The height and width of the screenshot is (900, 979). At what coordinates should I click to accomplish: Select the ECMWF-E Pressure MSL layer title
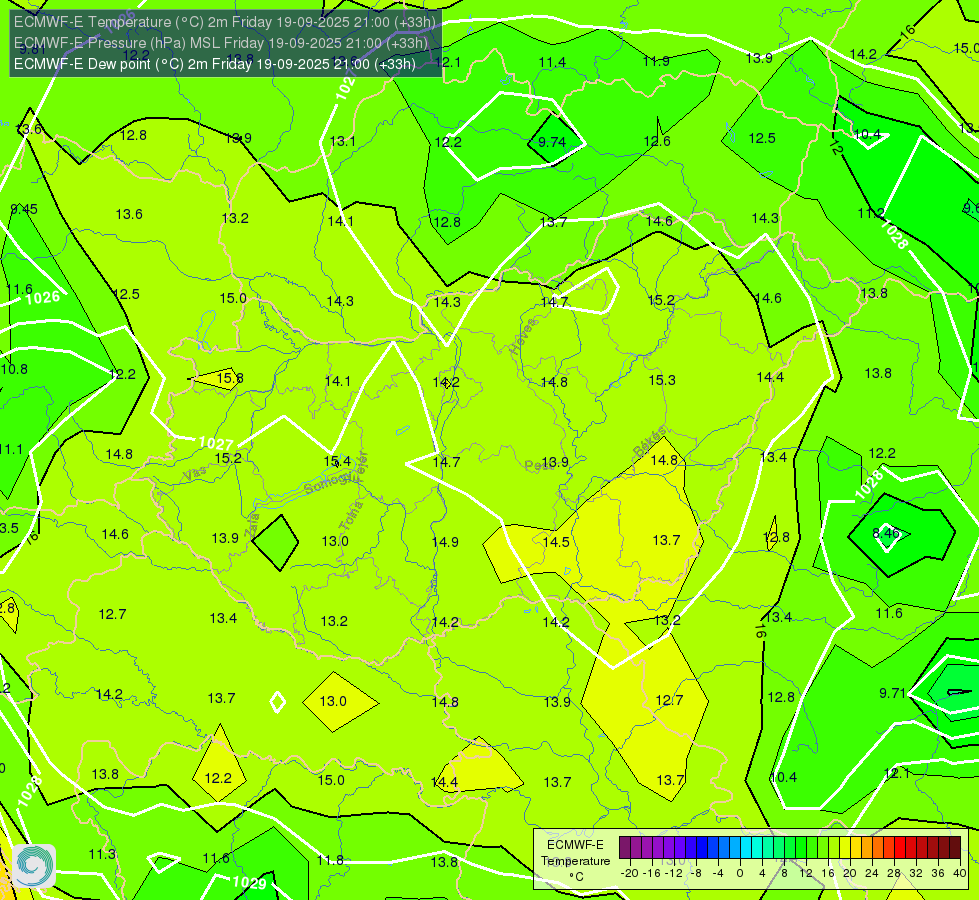(221, 43)
